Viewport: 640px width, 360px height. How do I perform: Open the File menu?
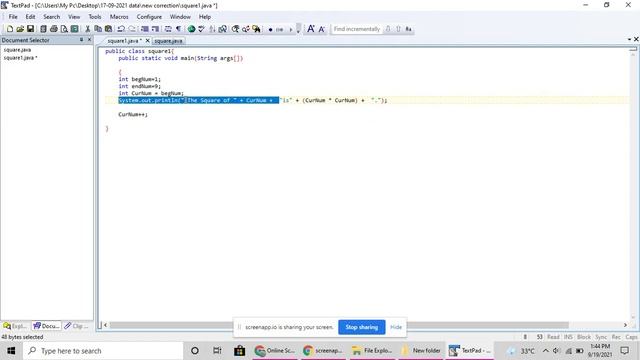coord(13,17)
